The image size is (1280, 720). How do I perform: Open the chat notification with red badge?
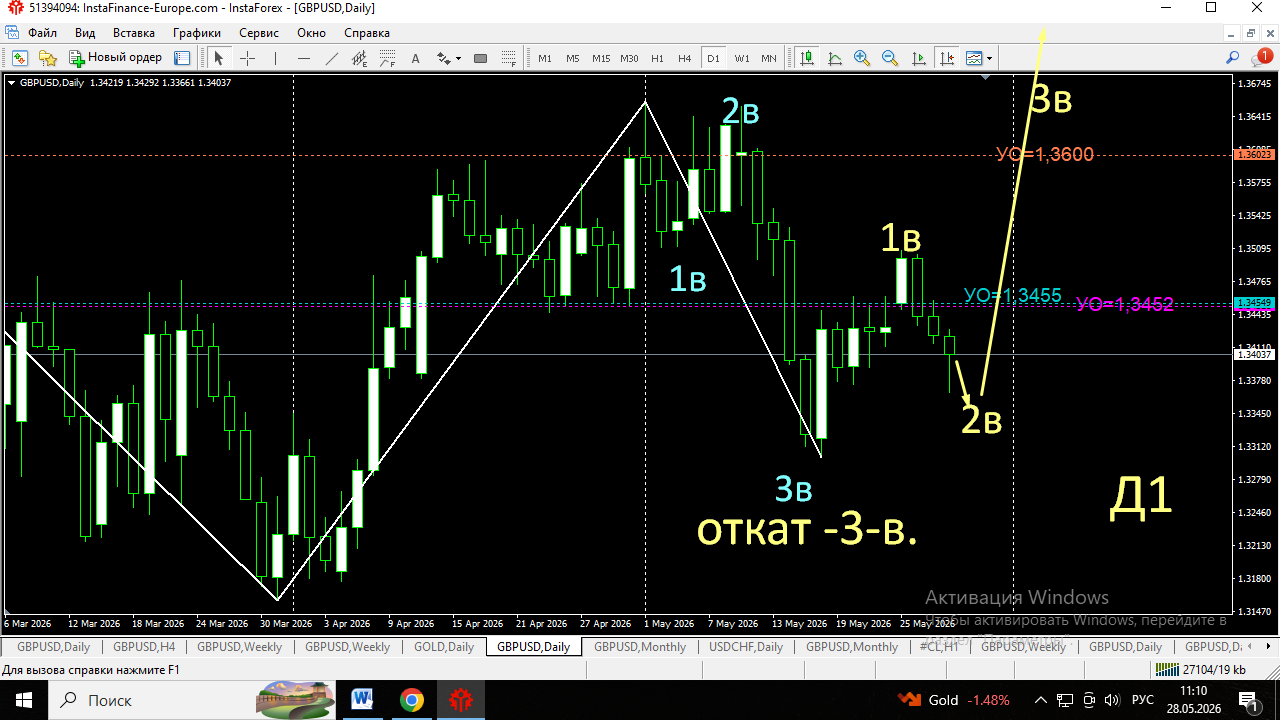pos(1261,58)
